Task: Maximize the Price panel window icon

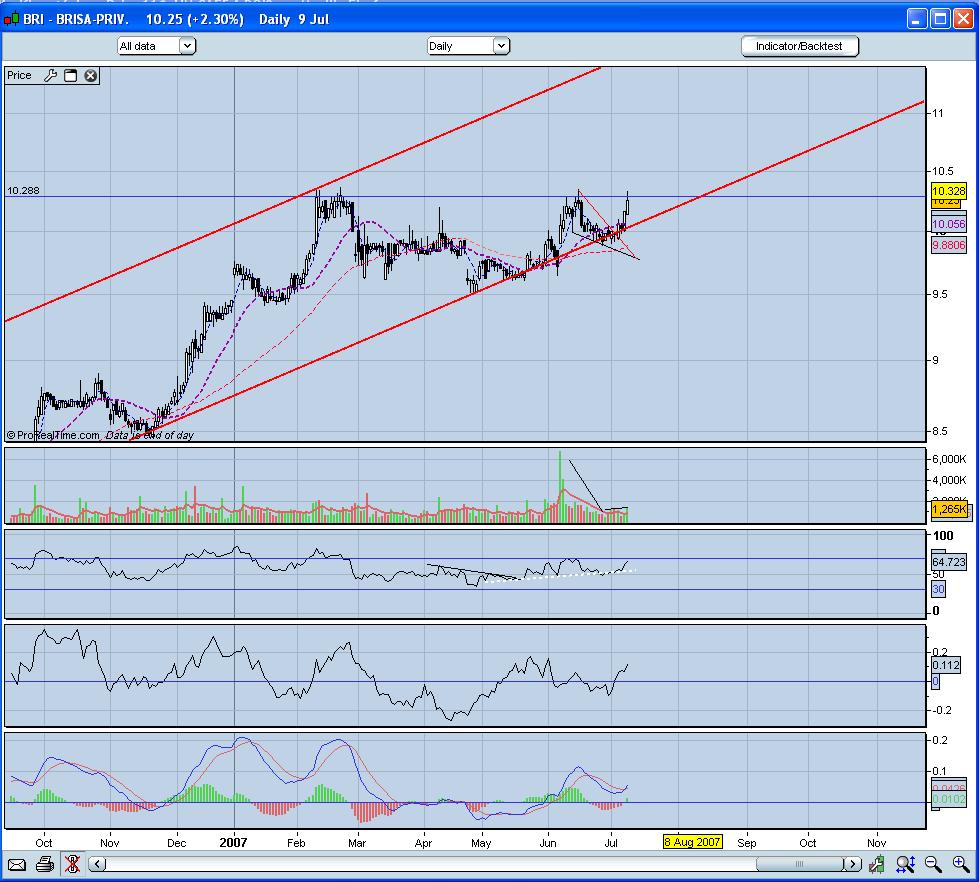Action: [x=71, y=76]
